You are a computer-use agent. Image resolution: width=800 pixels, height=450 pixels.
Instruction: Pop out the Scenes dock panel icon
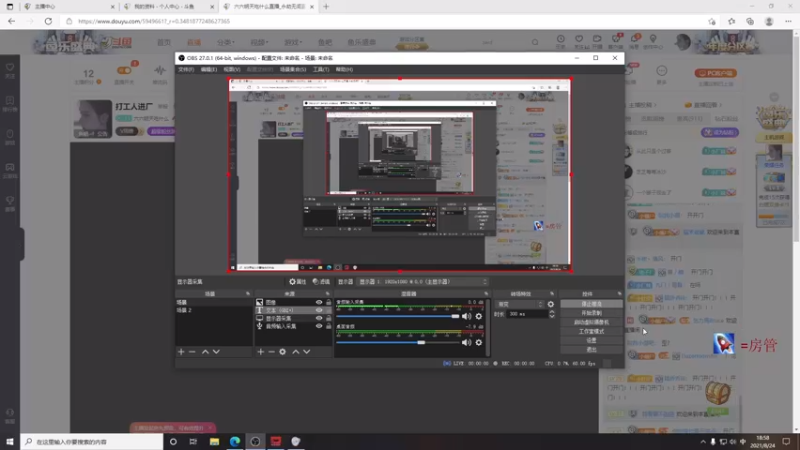248,294
